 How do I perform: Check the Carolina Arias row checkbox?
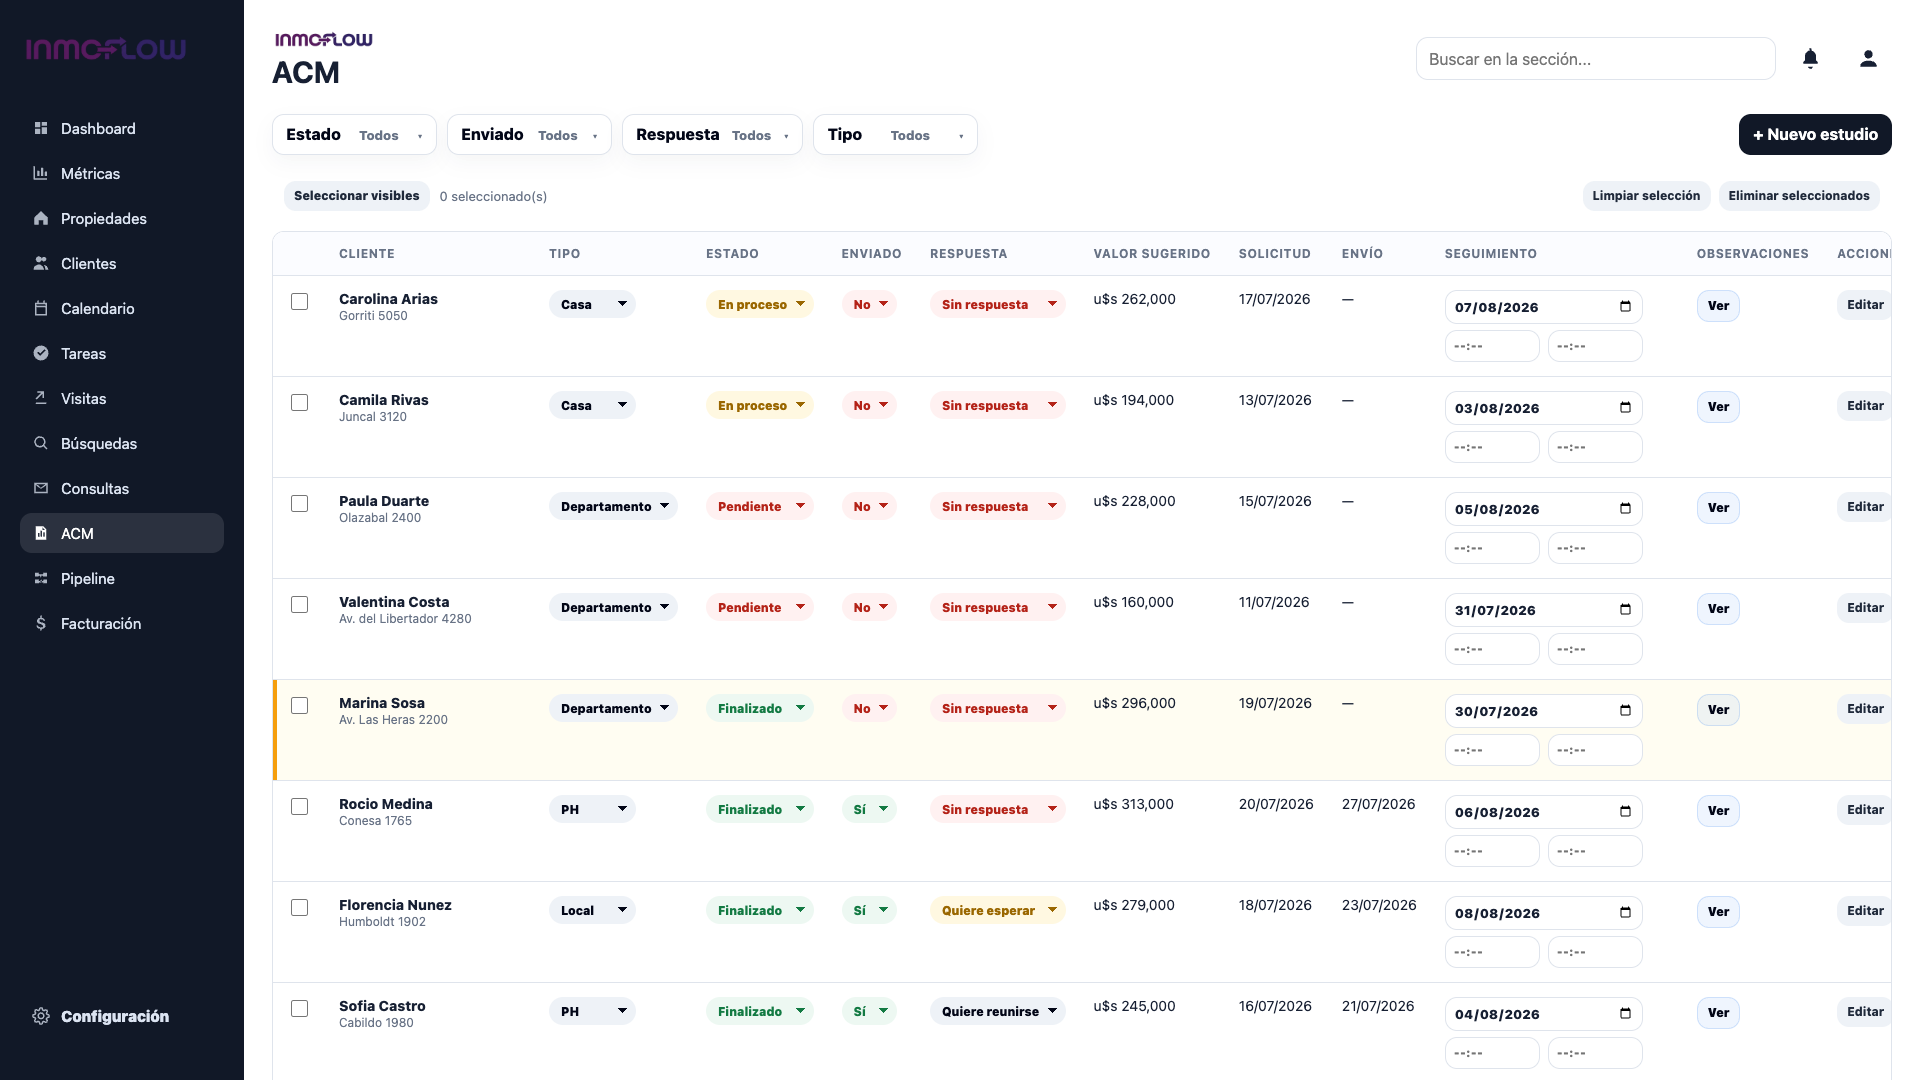tap(299, 301)
